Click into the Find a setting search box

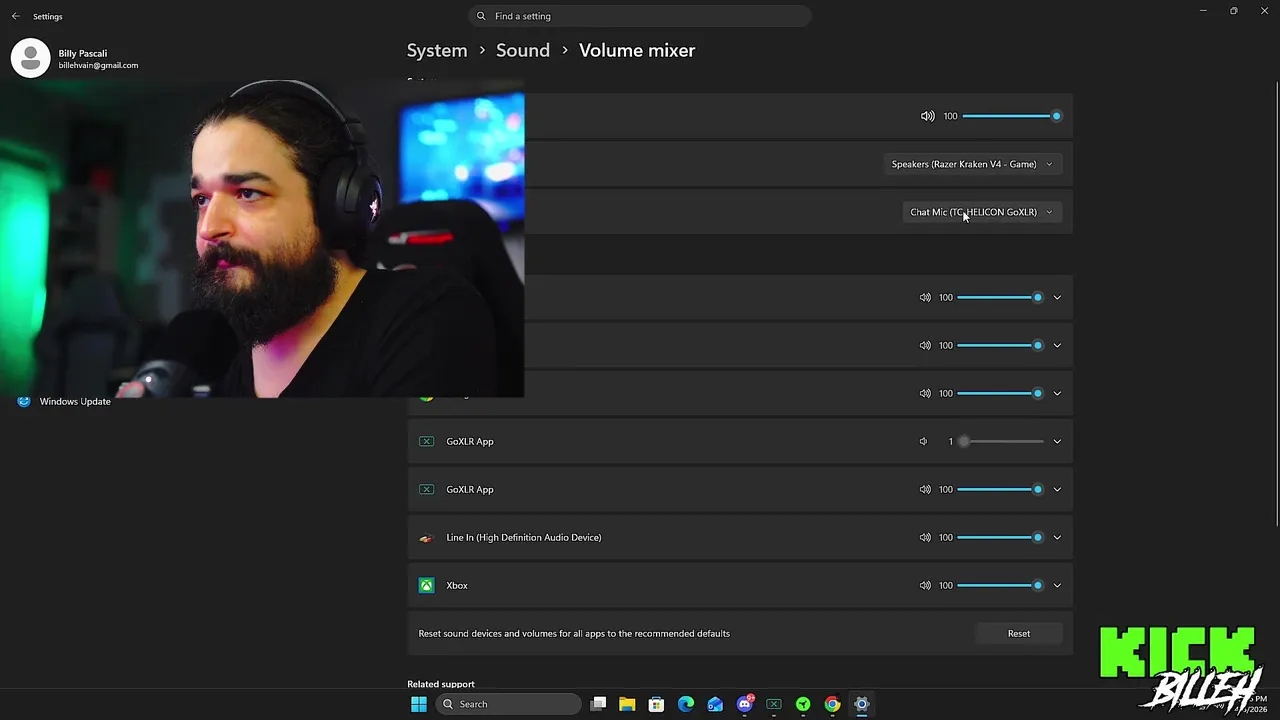point(640,16)
